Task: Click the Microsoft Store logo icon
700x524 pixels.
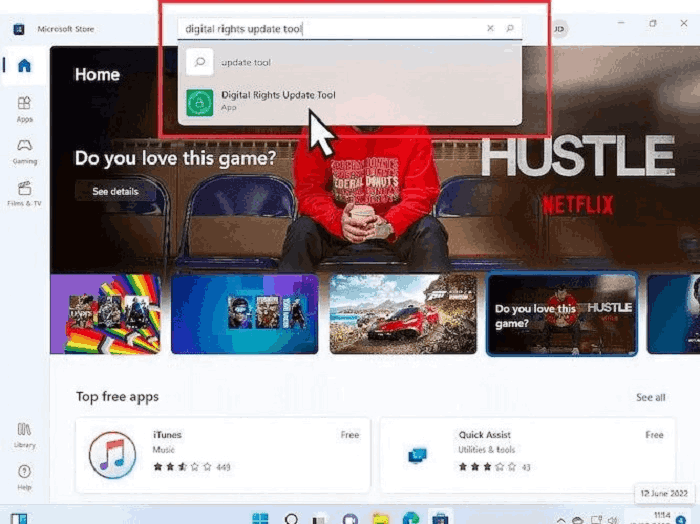Action: pos(19,29)
